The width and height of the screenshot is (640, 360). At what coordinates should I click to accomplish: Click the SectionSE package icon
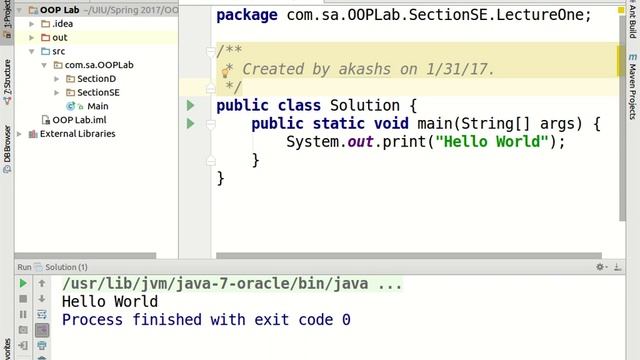point(71,93)
